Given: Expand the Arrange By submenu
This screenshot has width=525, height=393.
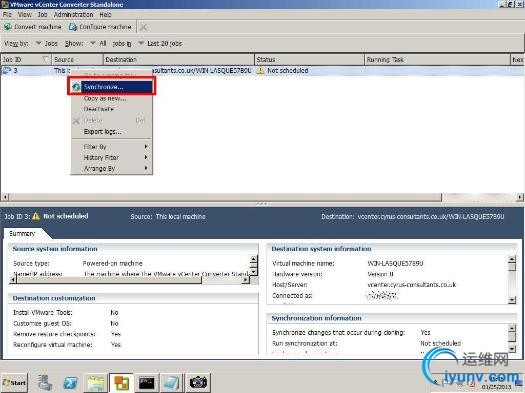Looking at the screenshot, I should (x=111, y=168).
